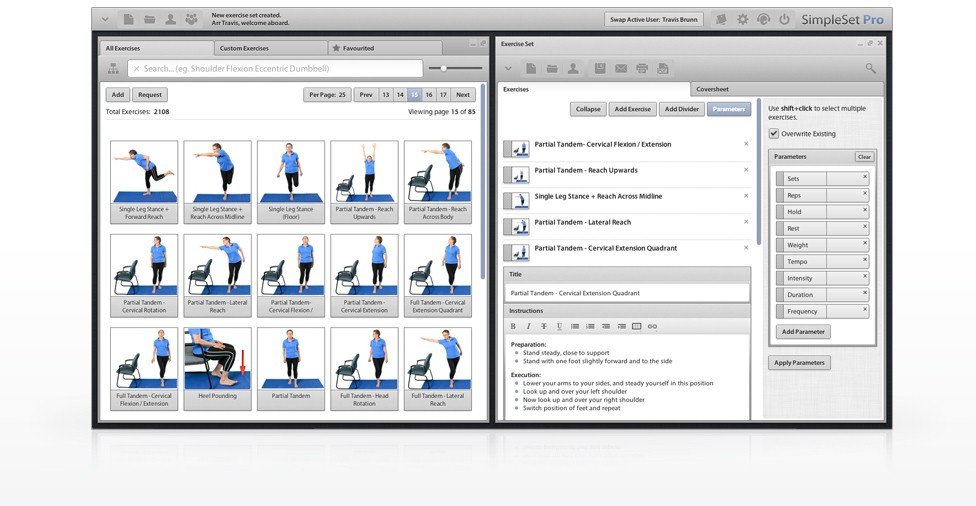Clear all parameters with Clear button
Screen dimensions: 976x506
[x=864, y=157]
